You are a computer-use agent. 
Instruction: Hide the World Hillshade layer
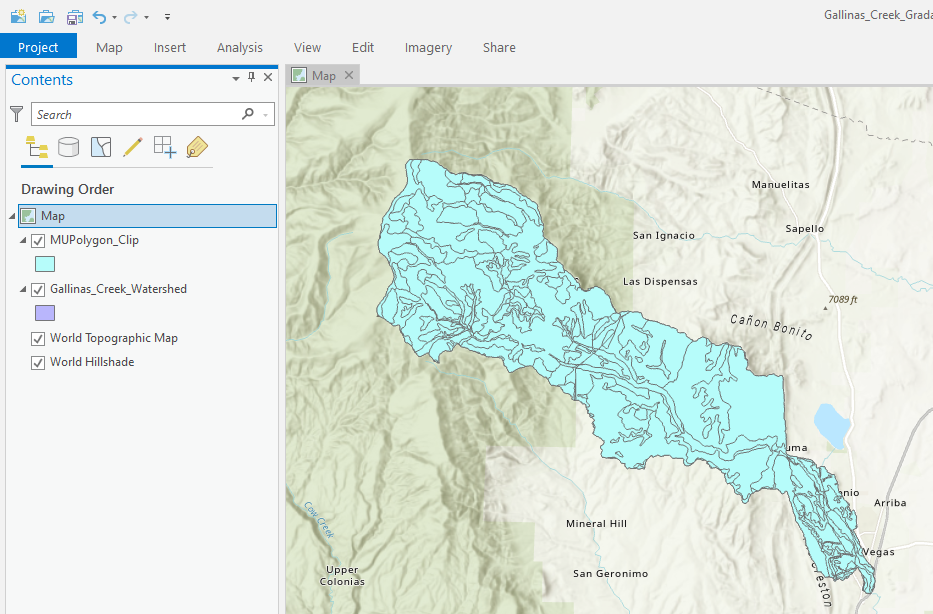38,363
